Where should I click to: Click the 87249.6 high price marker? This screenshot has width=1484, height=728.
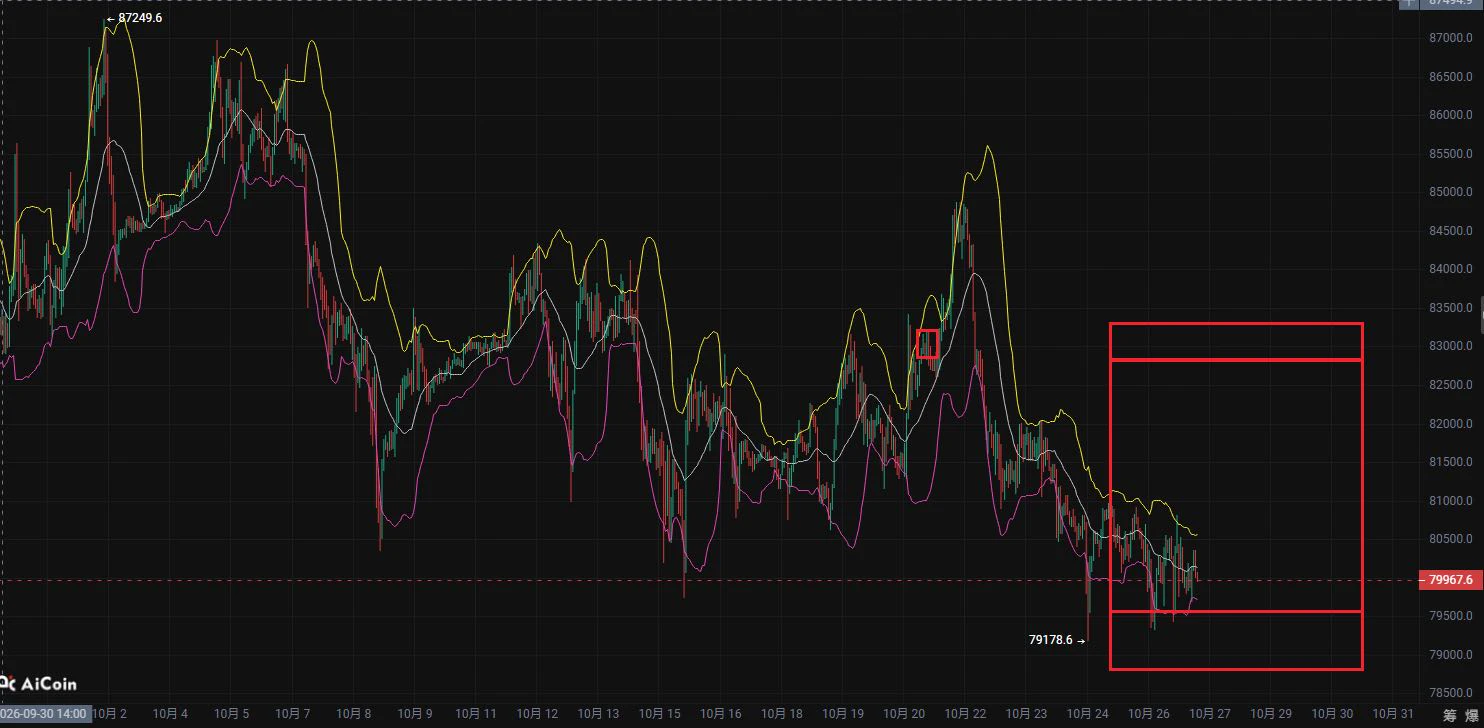[x=134, y=18]
